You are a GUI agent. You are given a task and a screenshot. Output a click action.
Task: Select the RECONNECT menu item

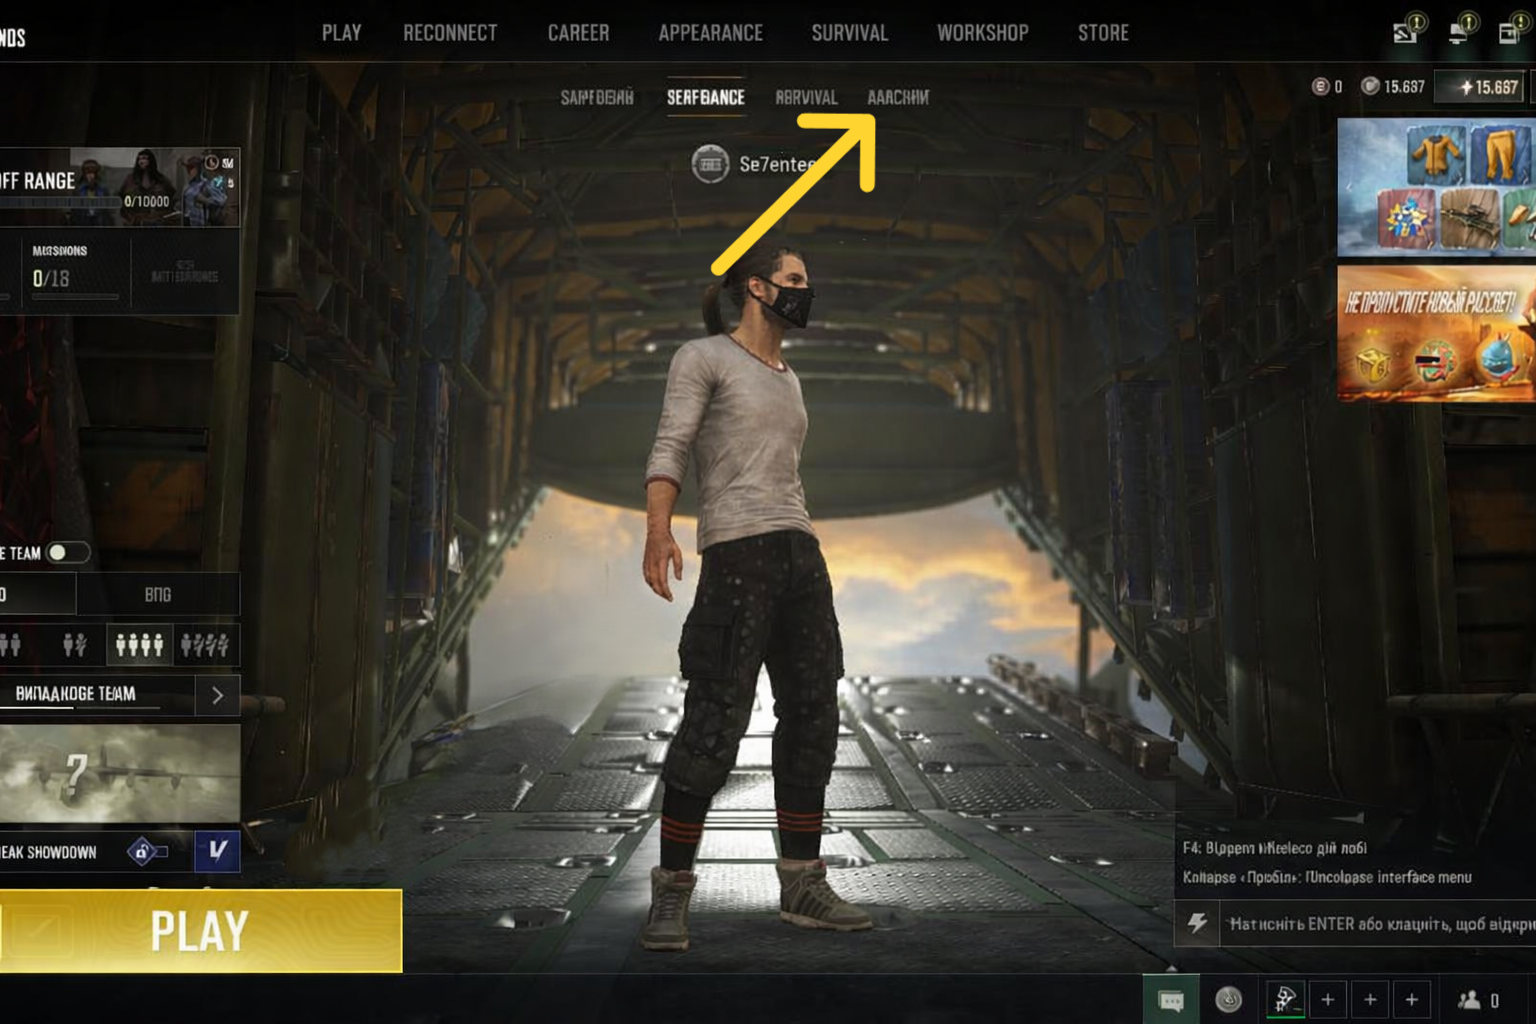[x=450, y=33]
